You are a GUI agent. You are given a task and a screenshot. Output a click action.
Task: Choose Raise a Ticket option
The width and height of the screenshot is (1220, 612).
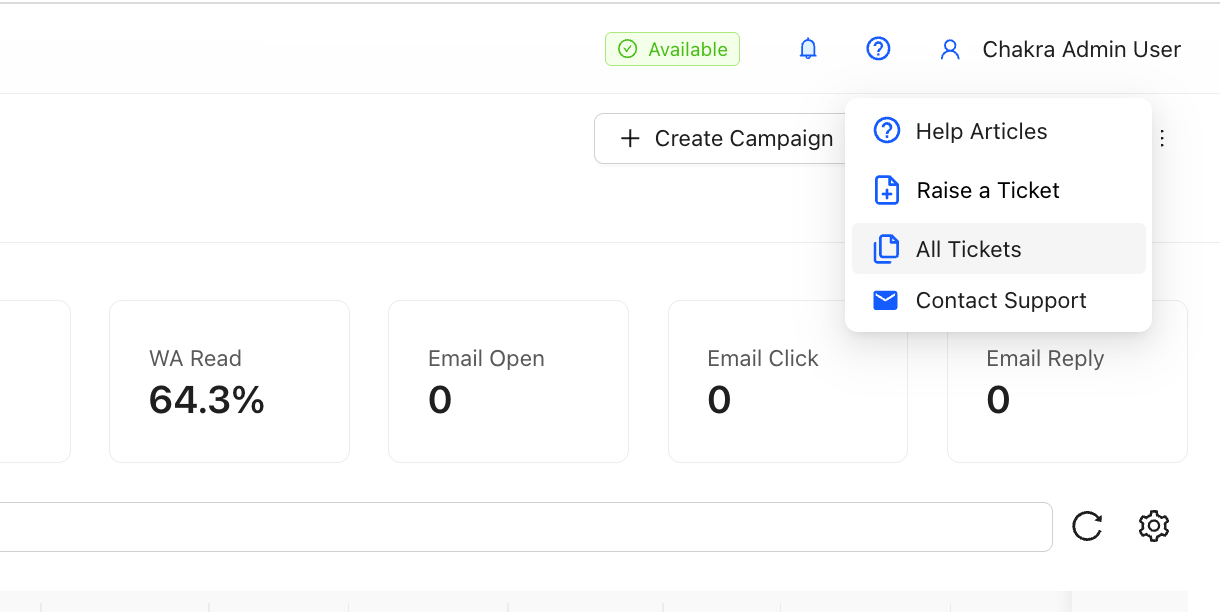click(x=987, y=190)
